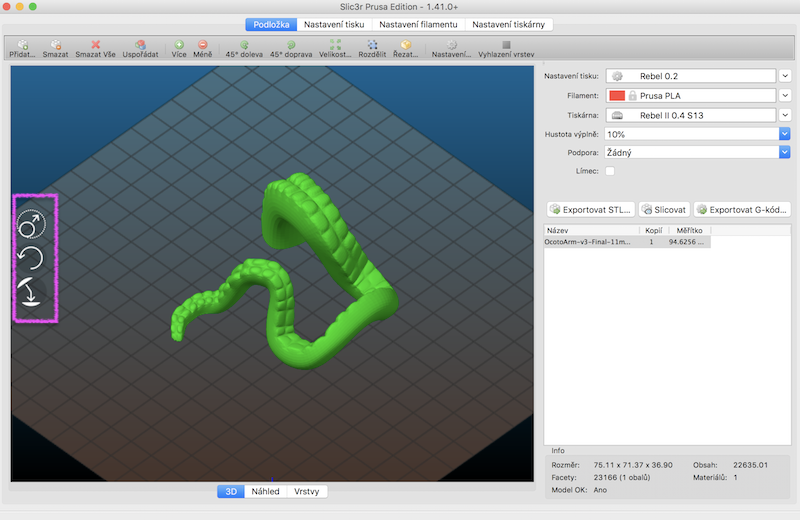Select the circular rotate gizmo in 3D view
The width and height of the screenshot is (800, 520).
point(33,258)
